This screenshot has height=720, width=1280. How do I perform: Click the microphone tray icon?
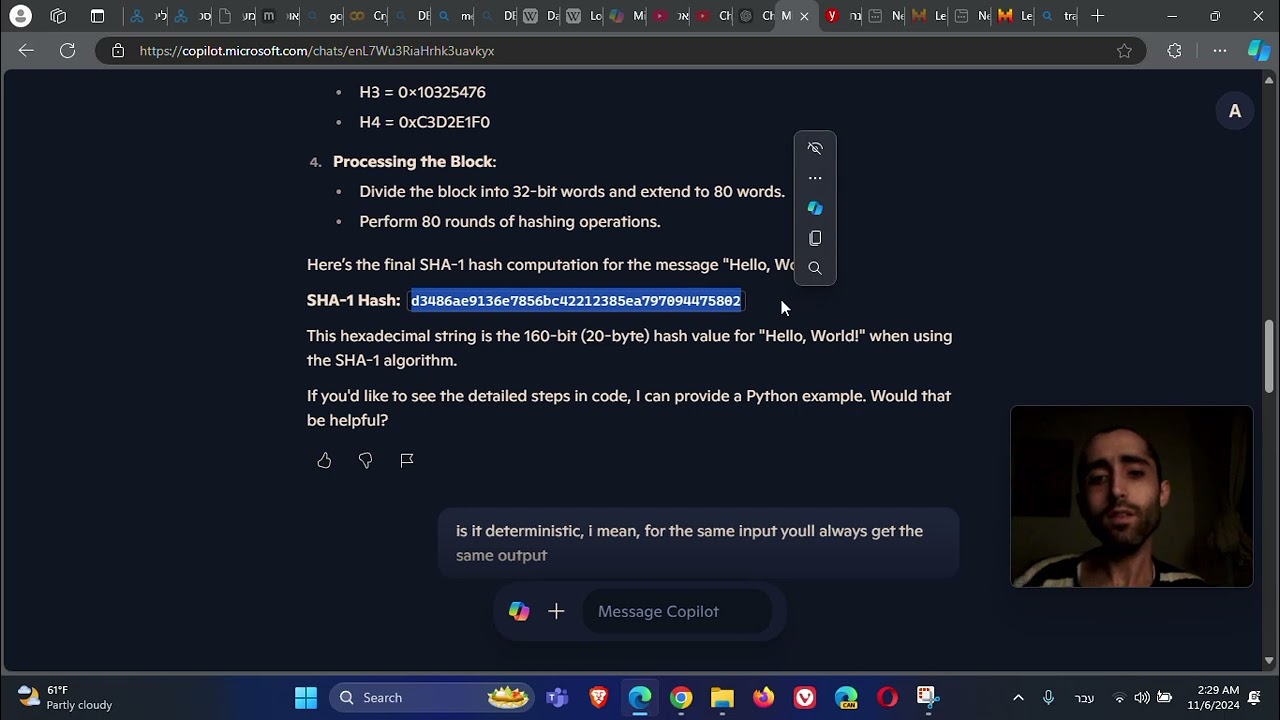1048,698
